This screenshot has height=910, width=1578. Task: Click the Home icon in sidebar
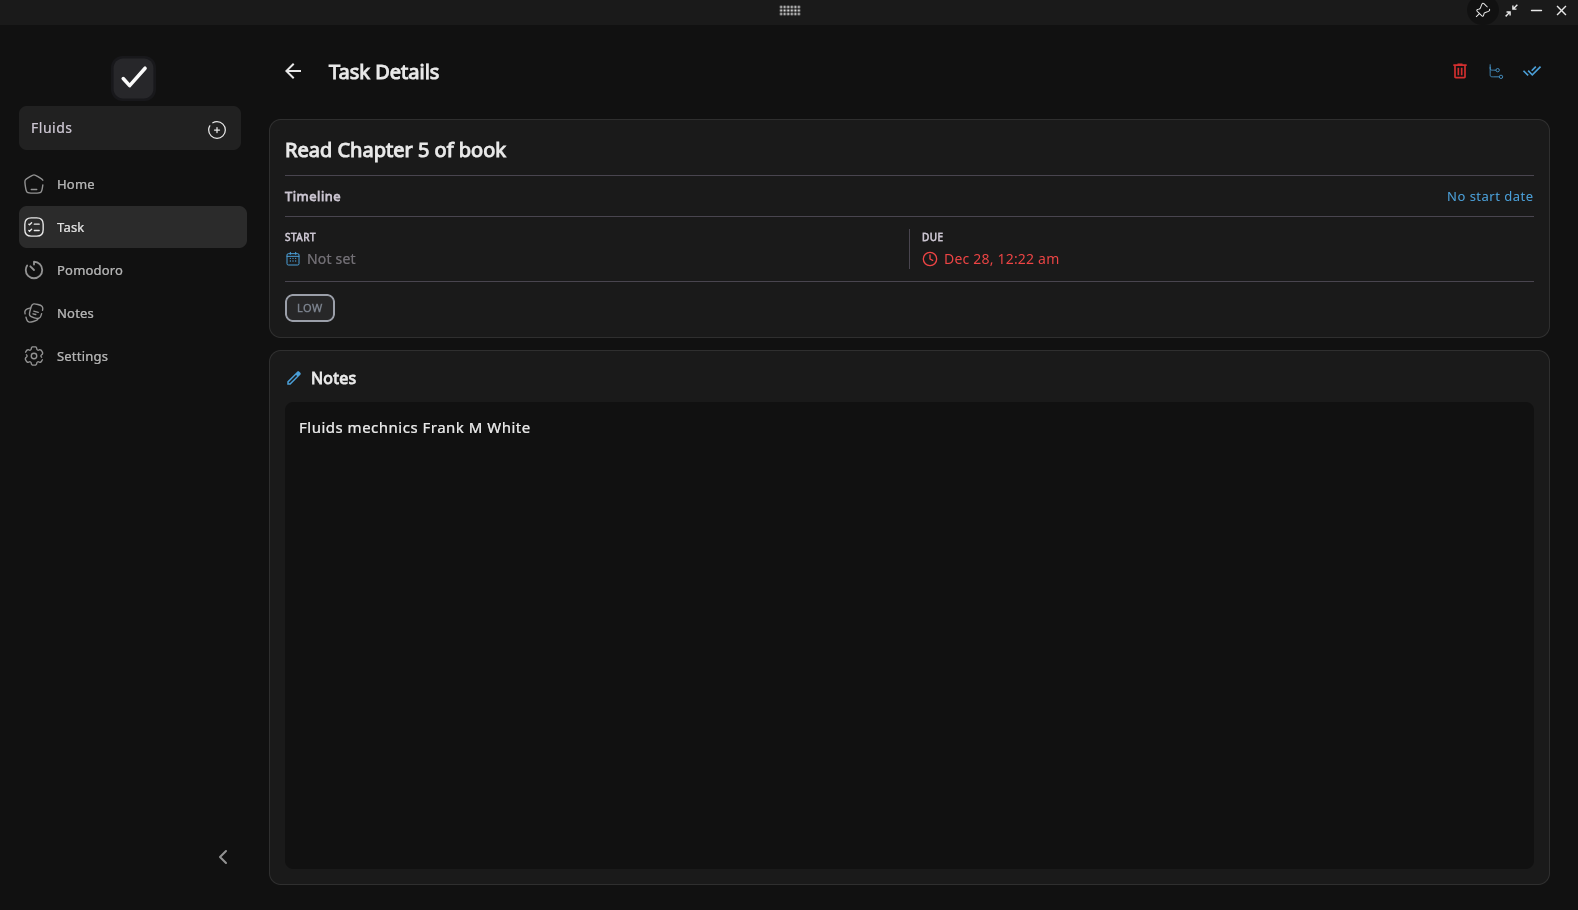[x=34, y=184]
